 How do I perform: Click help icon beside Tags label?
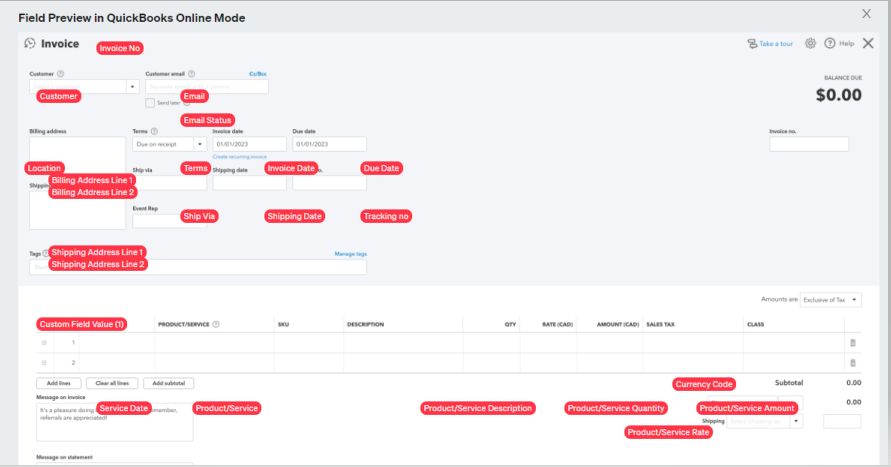point(45,254)
